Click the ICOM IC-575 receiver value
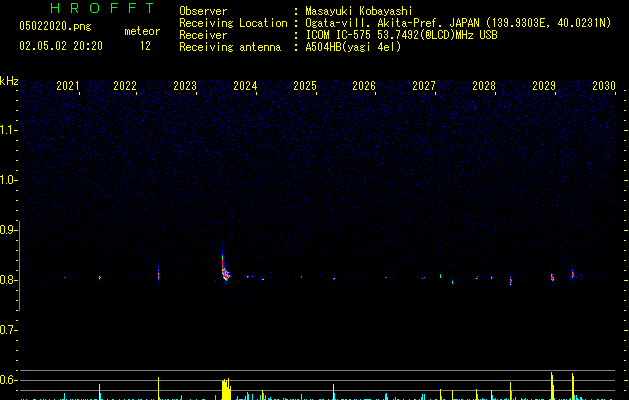Image resolution: width=629 pixels, height=400 pixels. click(401, 35)
